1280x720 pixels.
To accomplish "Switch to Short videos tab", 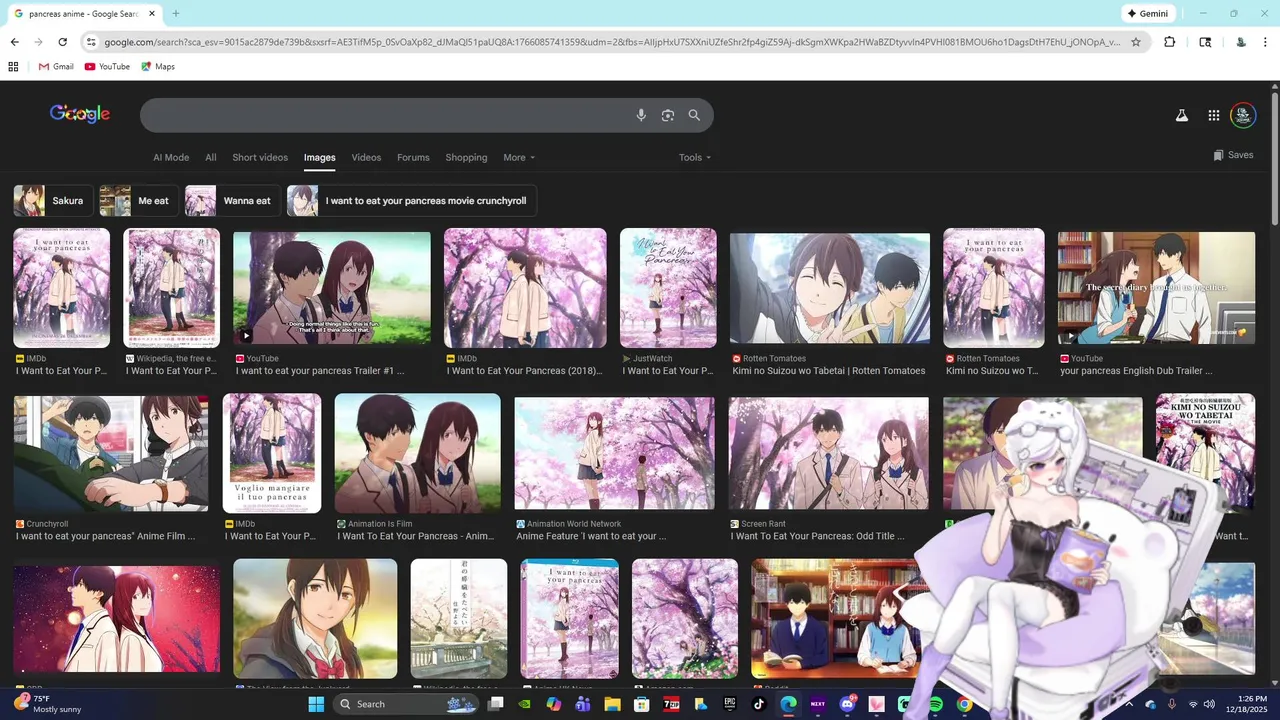I will [x=260, y=157].
